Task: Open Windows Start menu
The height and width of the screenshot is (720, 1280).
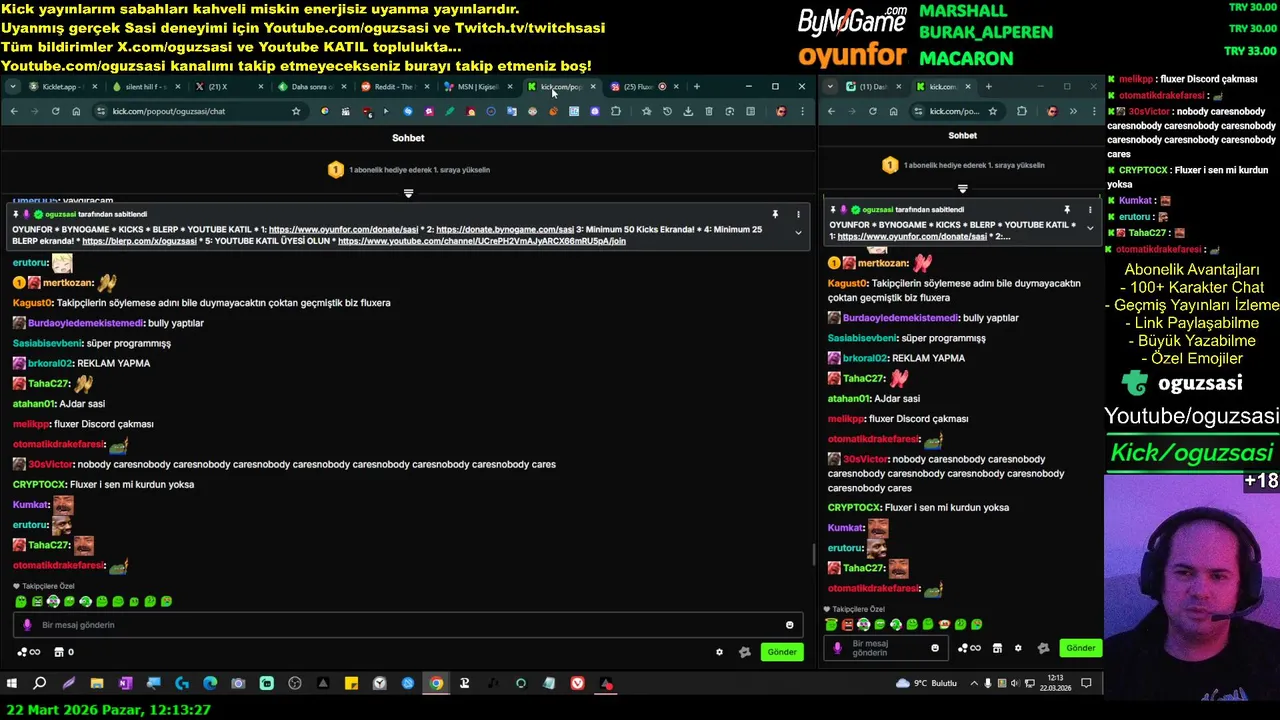Action: pos(12,684)
